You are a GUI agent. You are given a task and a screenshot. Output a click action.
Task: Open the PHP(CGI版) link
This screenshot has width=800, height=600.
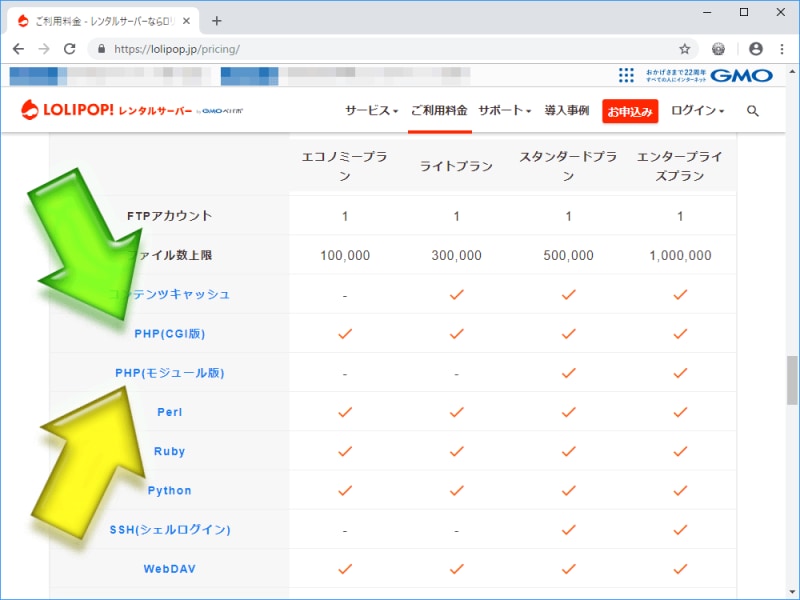tap(169, 334)
